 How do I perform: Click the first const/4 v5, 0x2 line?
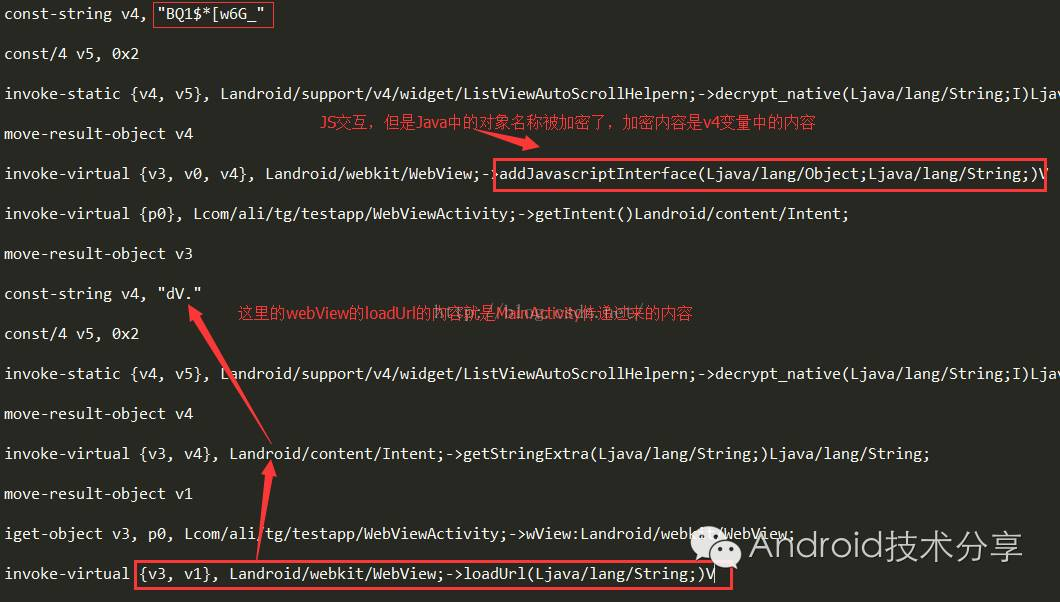coord(72,54)
